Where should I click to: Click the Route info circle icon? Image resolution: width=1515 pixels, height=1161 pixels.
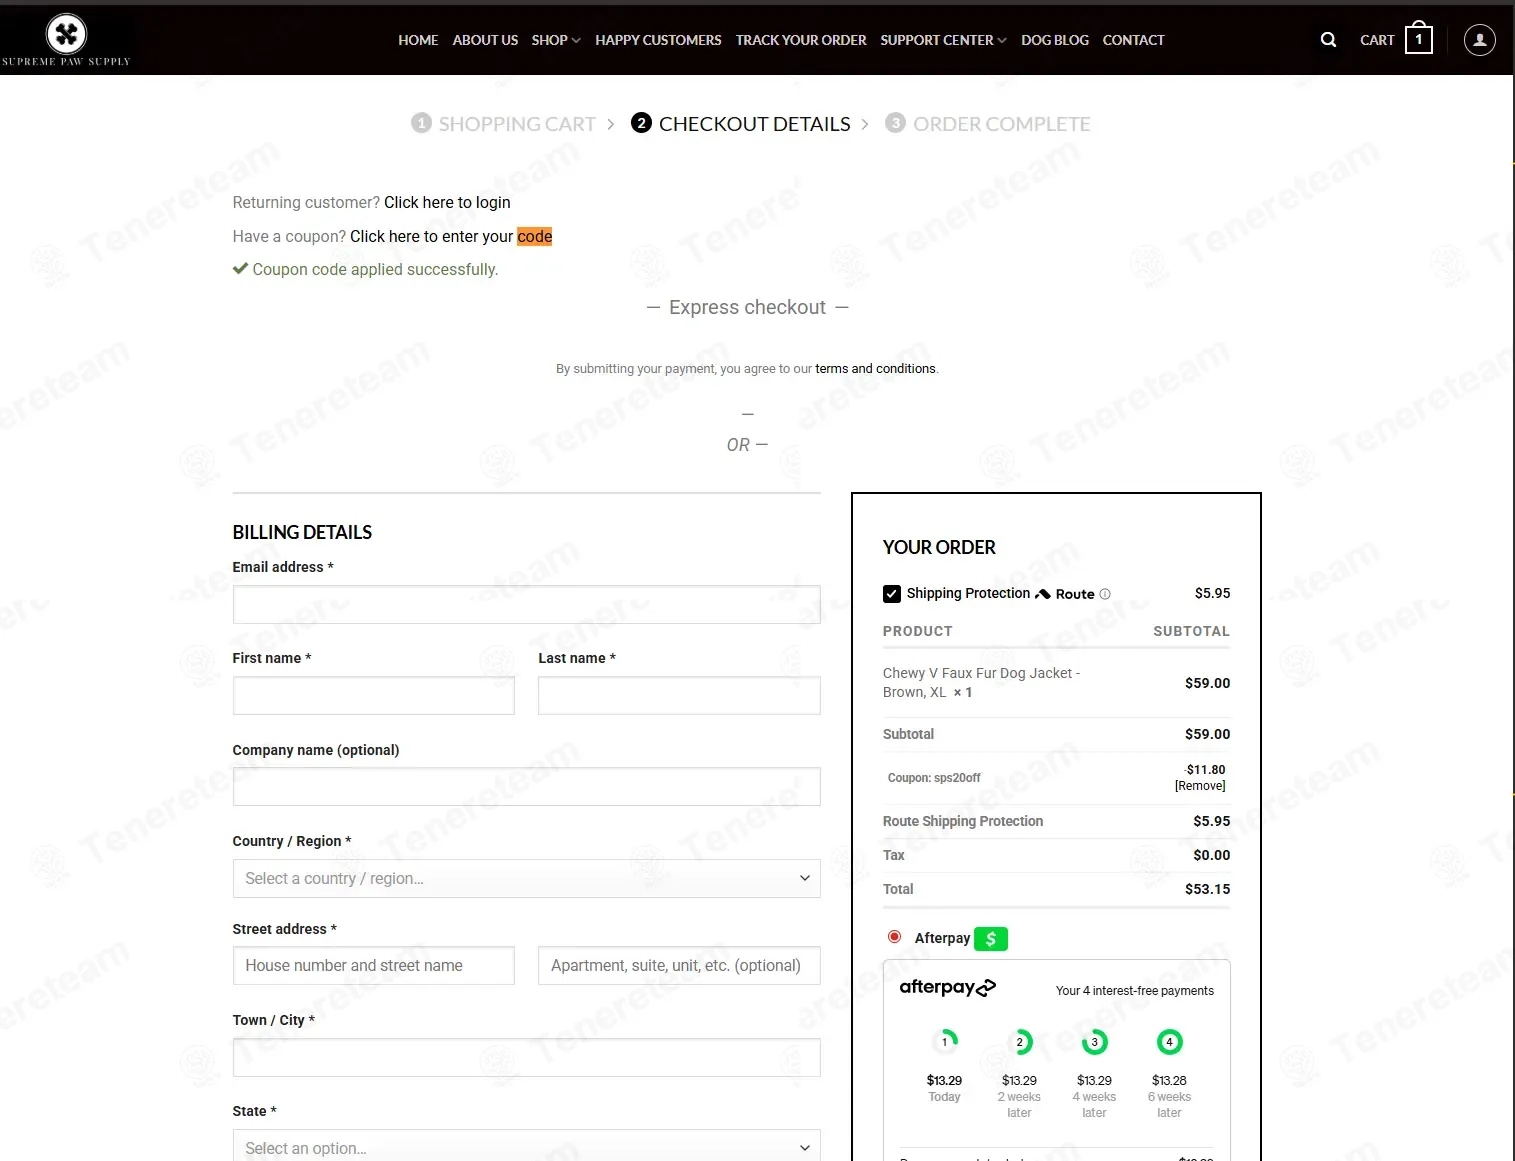coord(1105,594)
